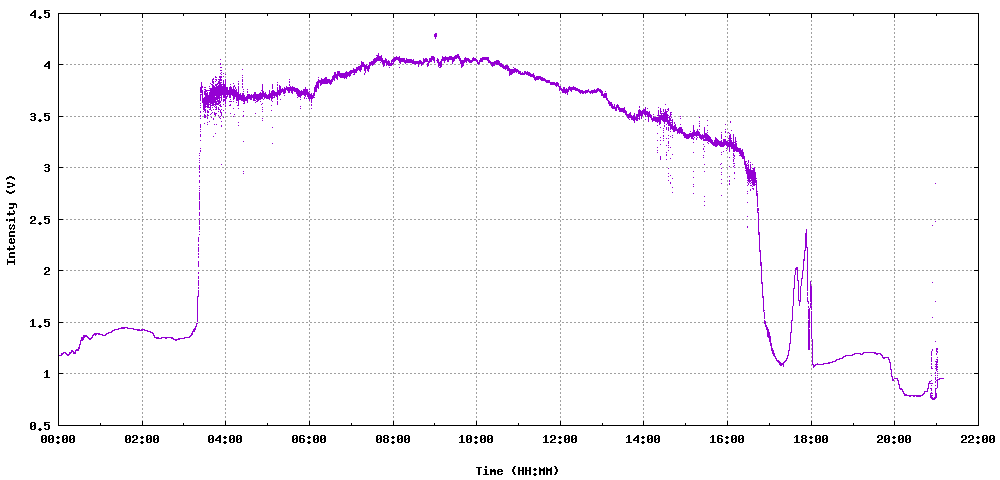The height and width of the screenshot is (480, 1000).
Task: Select the 14:00 x-axis tick label
Action: (643, 439)
